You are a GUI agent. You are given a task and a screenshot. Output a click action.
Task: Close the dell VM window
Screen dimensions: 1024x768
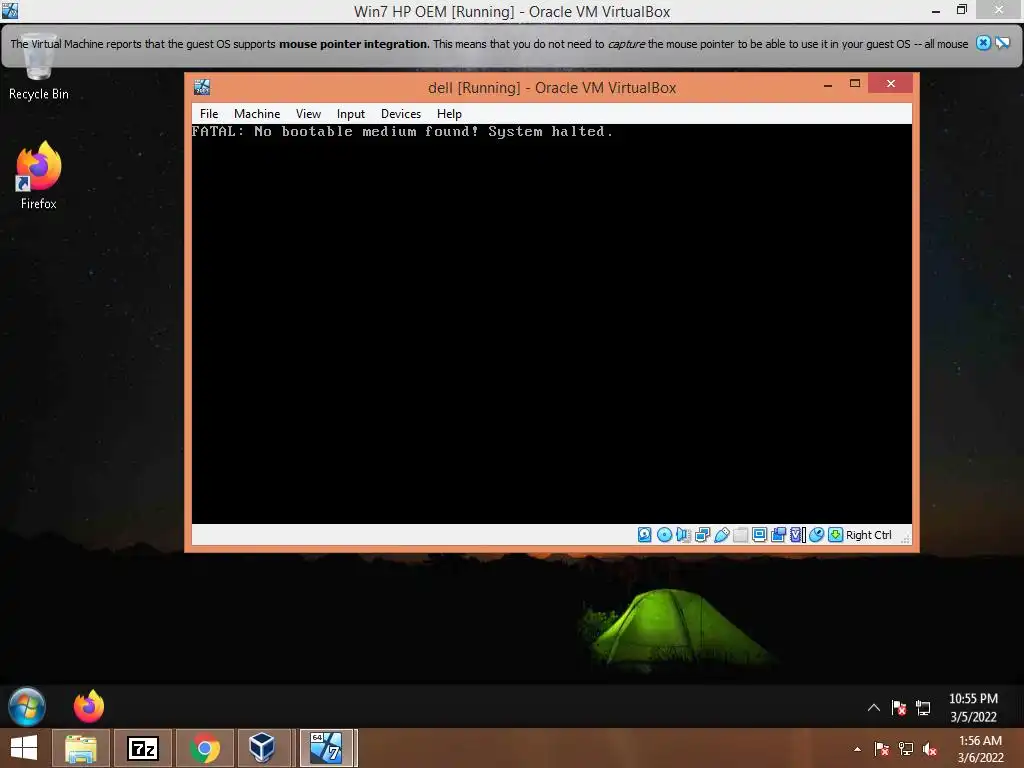pyautogui.click(x=890, y=84)
